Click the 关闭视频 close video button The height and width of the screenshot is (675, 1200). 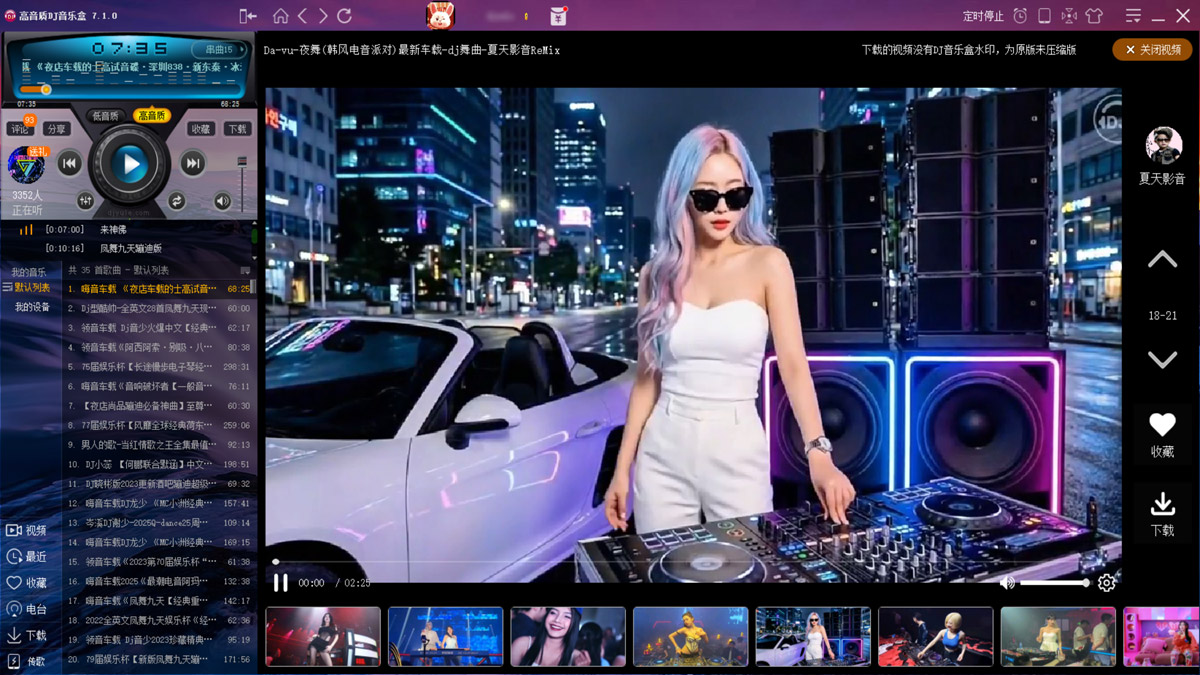coord(1152,50)
